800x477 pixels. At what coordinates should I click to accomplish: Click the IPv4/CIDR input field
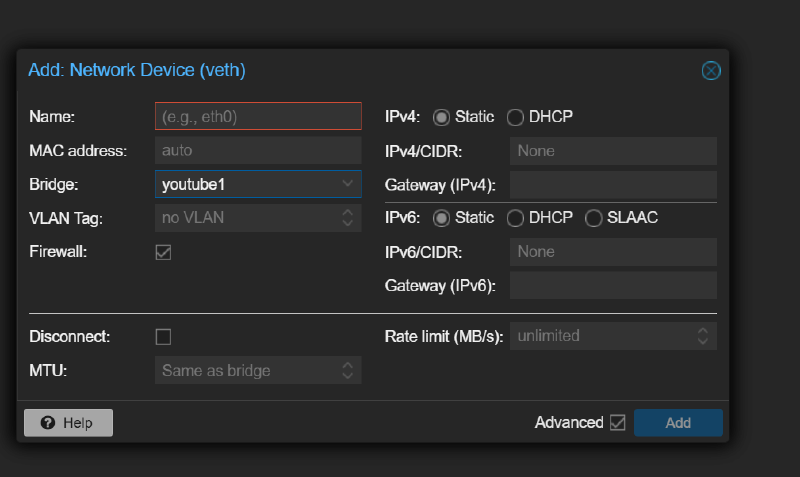612,151
